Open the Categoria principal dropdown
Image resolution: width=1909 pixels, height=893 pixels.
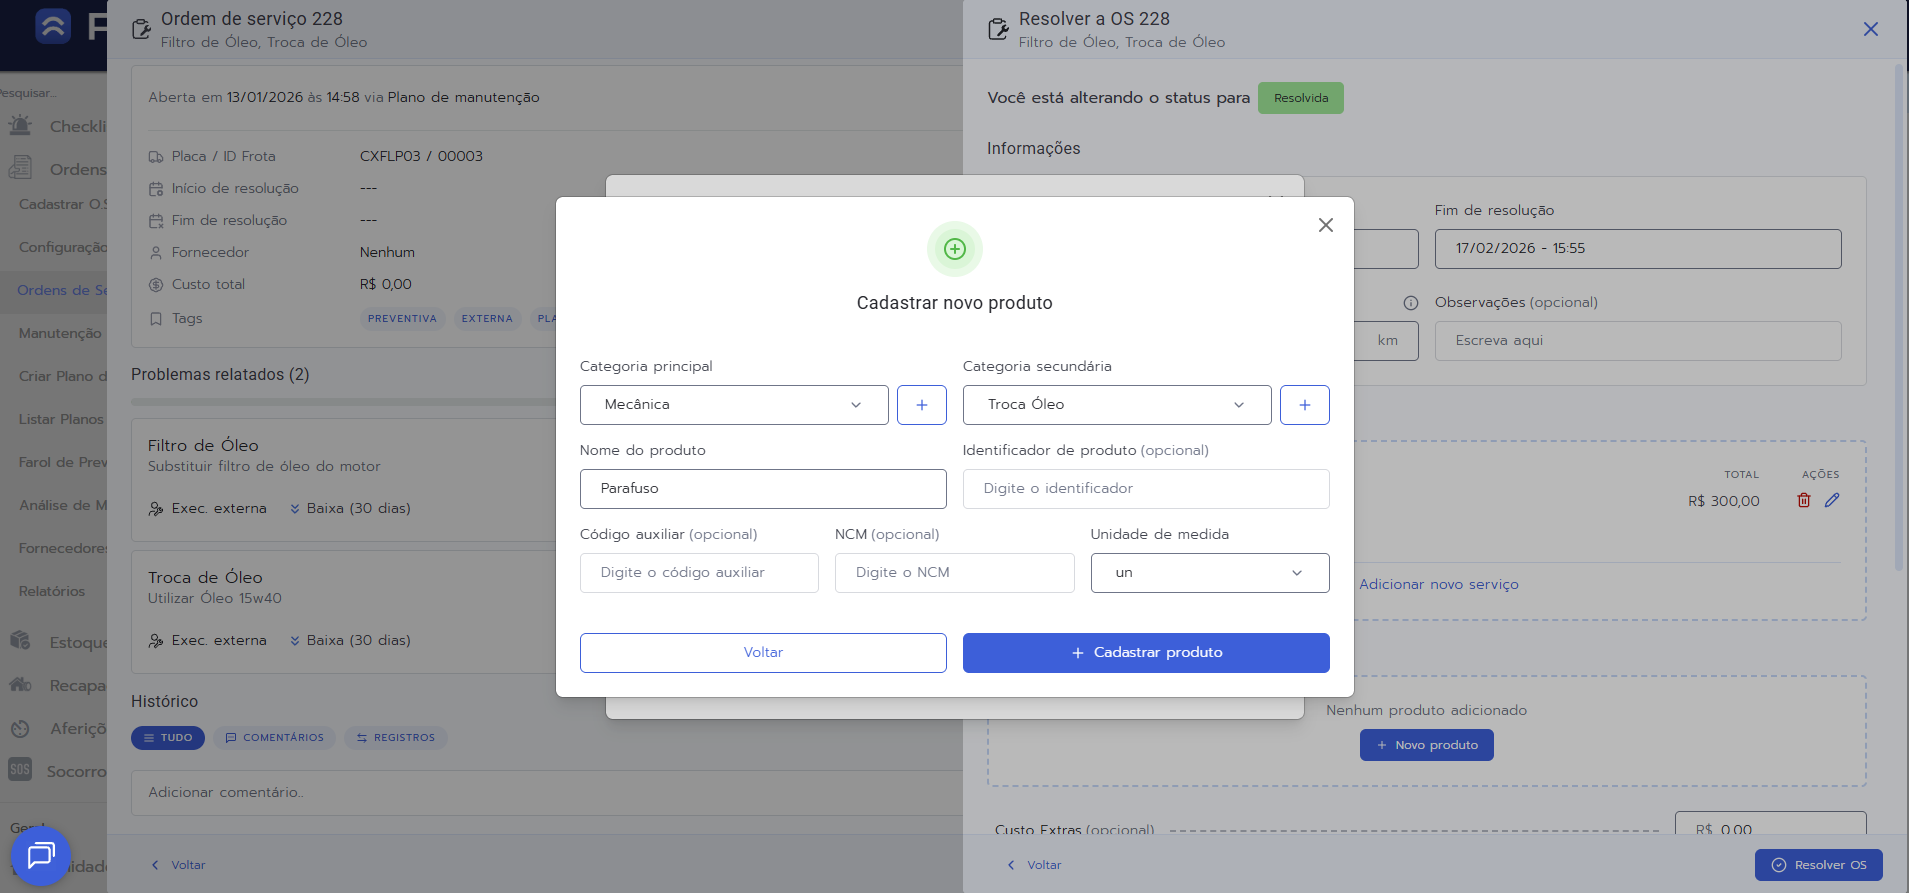point(733,405)
